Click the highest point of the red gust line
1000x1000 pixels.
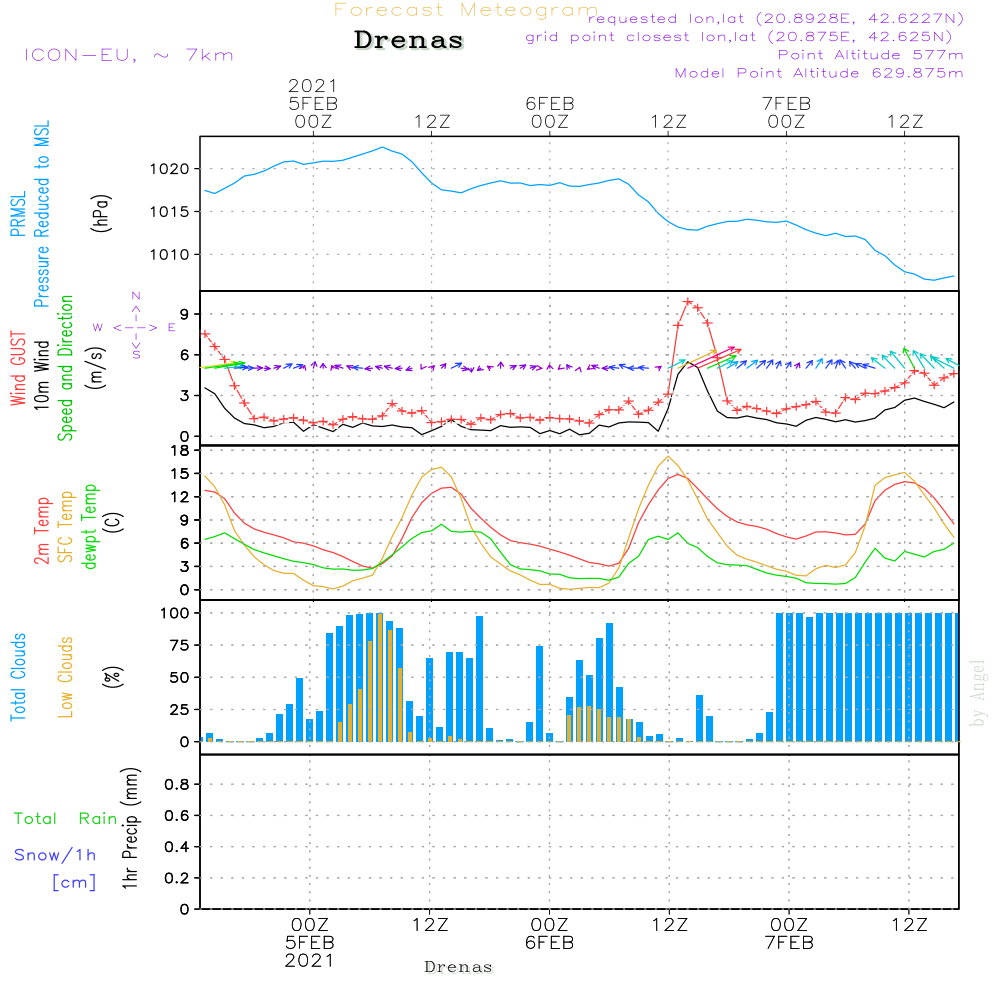pos(688,302)
